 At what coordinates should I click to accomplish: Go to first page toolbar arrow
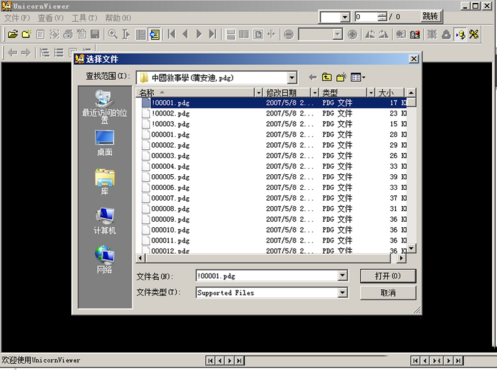pyautogui.click(x=172, y=34)
